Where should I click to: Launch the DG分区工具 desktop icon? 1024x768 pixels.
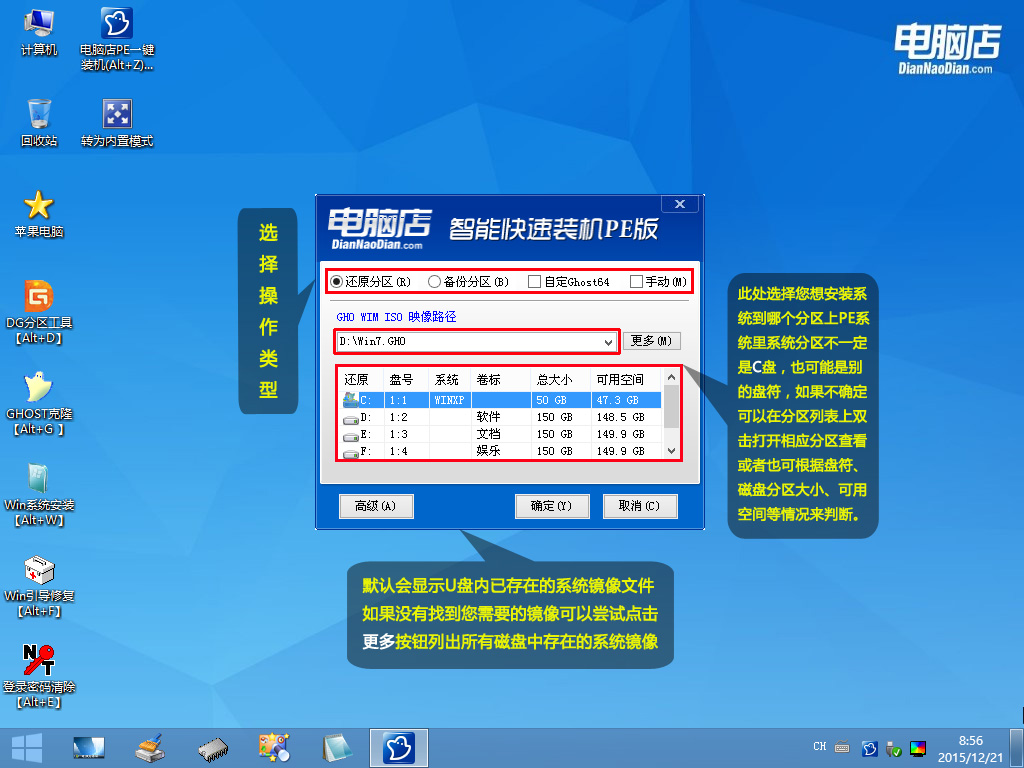pyautogui.click(x=39, y=312)
